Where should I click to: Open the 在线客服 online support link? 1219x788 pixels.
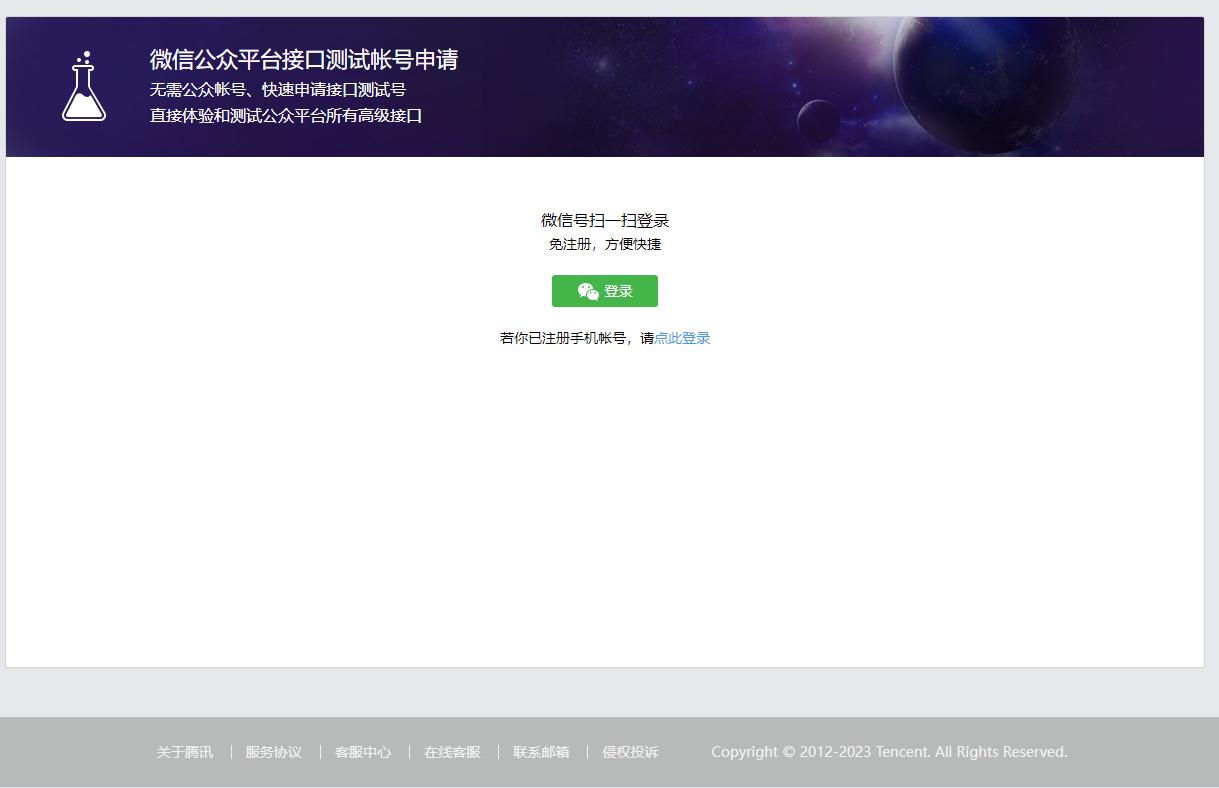click(452, 752)
